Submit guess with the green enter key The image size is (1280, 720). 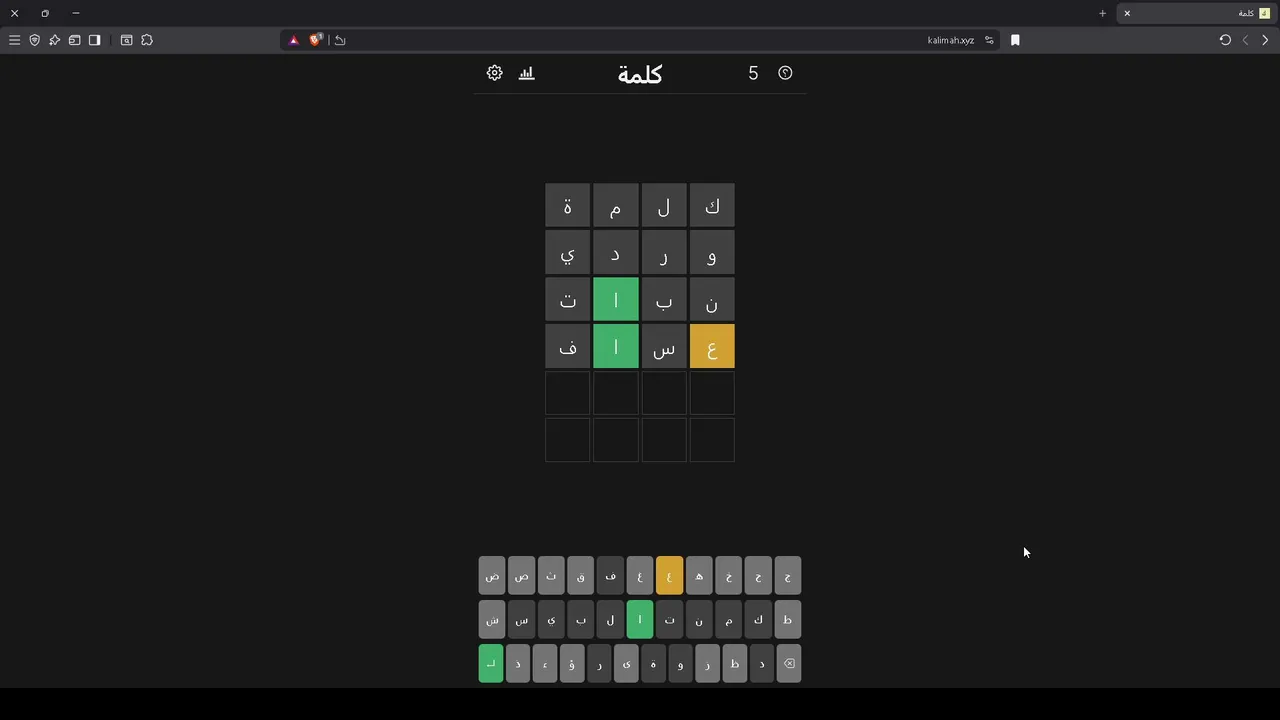pyautogui.click(x=491, y=663)
